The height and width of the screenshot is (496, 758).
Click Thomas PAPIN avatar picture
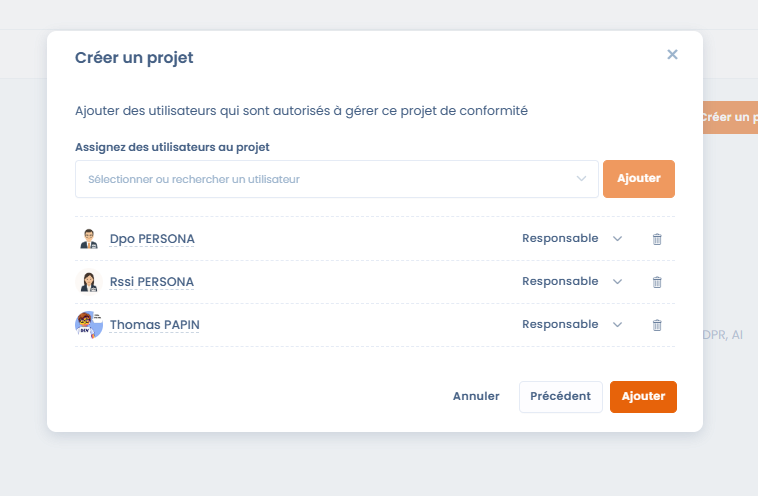point(89,325)
